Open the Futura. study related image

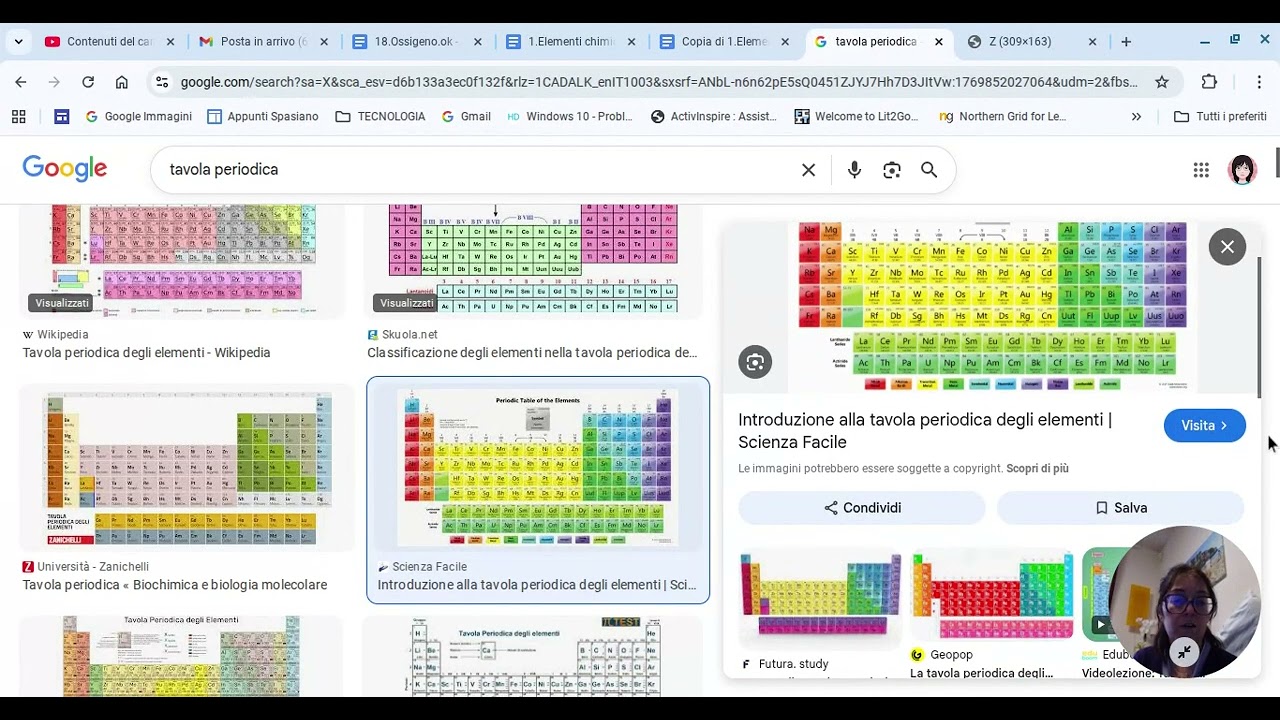820,594
